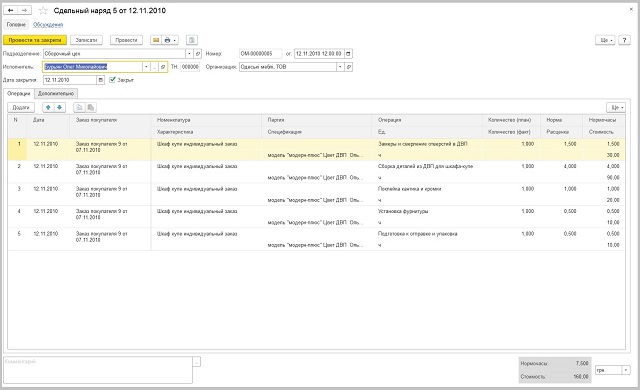Click the Норма column header
The image size is (640, 390).
point(562,120)
